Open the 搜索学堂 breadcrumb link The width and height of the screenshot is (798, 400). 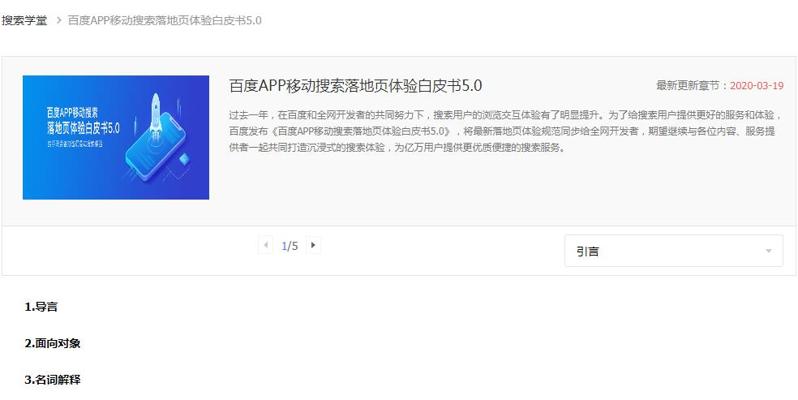pos(24,21)
